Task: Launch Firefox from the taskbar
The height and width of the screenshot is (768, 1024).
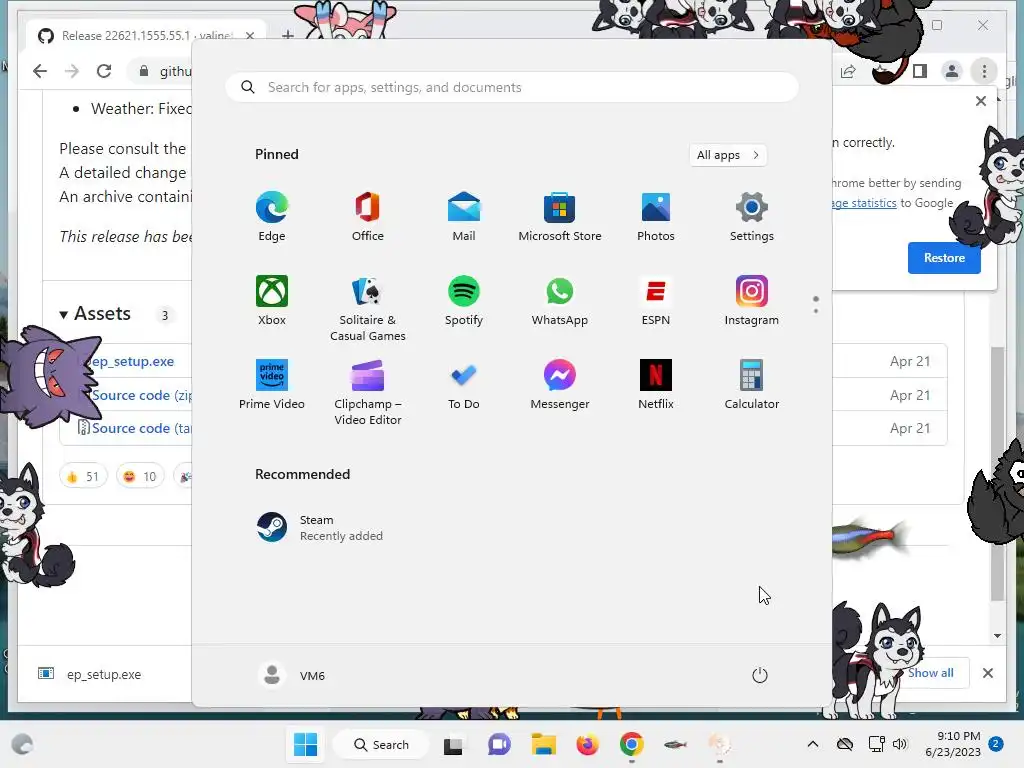Action: coord(588,744)
